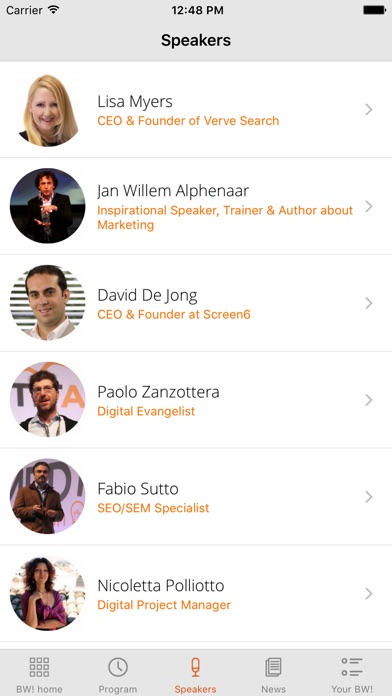Select Fabio Sutto's profile picture
392x696 pixels.
coord(48,496)
